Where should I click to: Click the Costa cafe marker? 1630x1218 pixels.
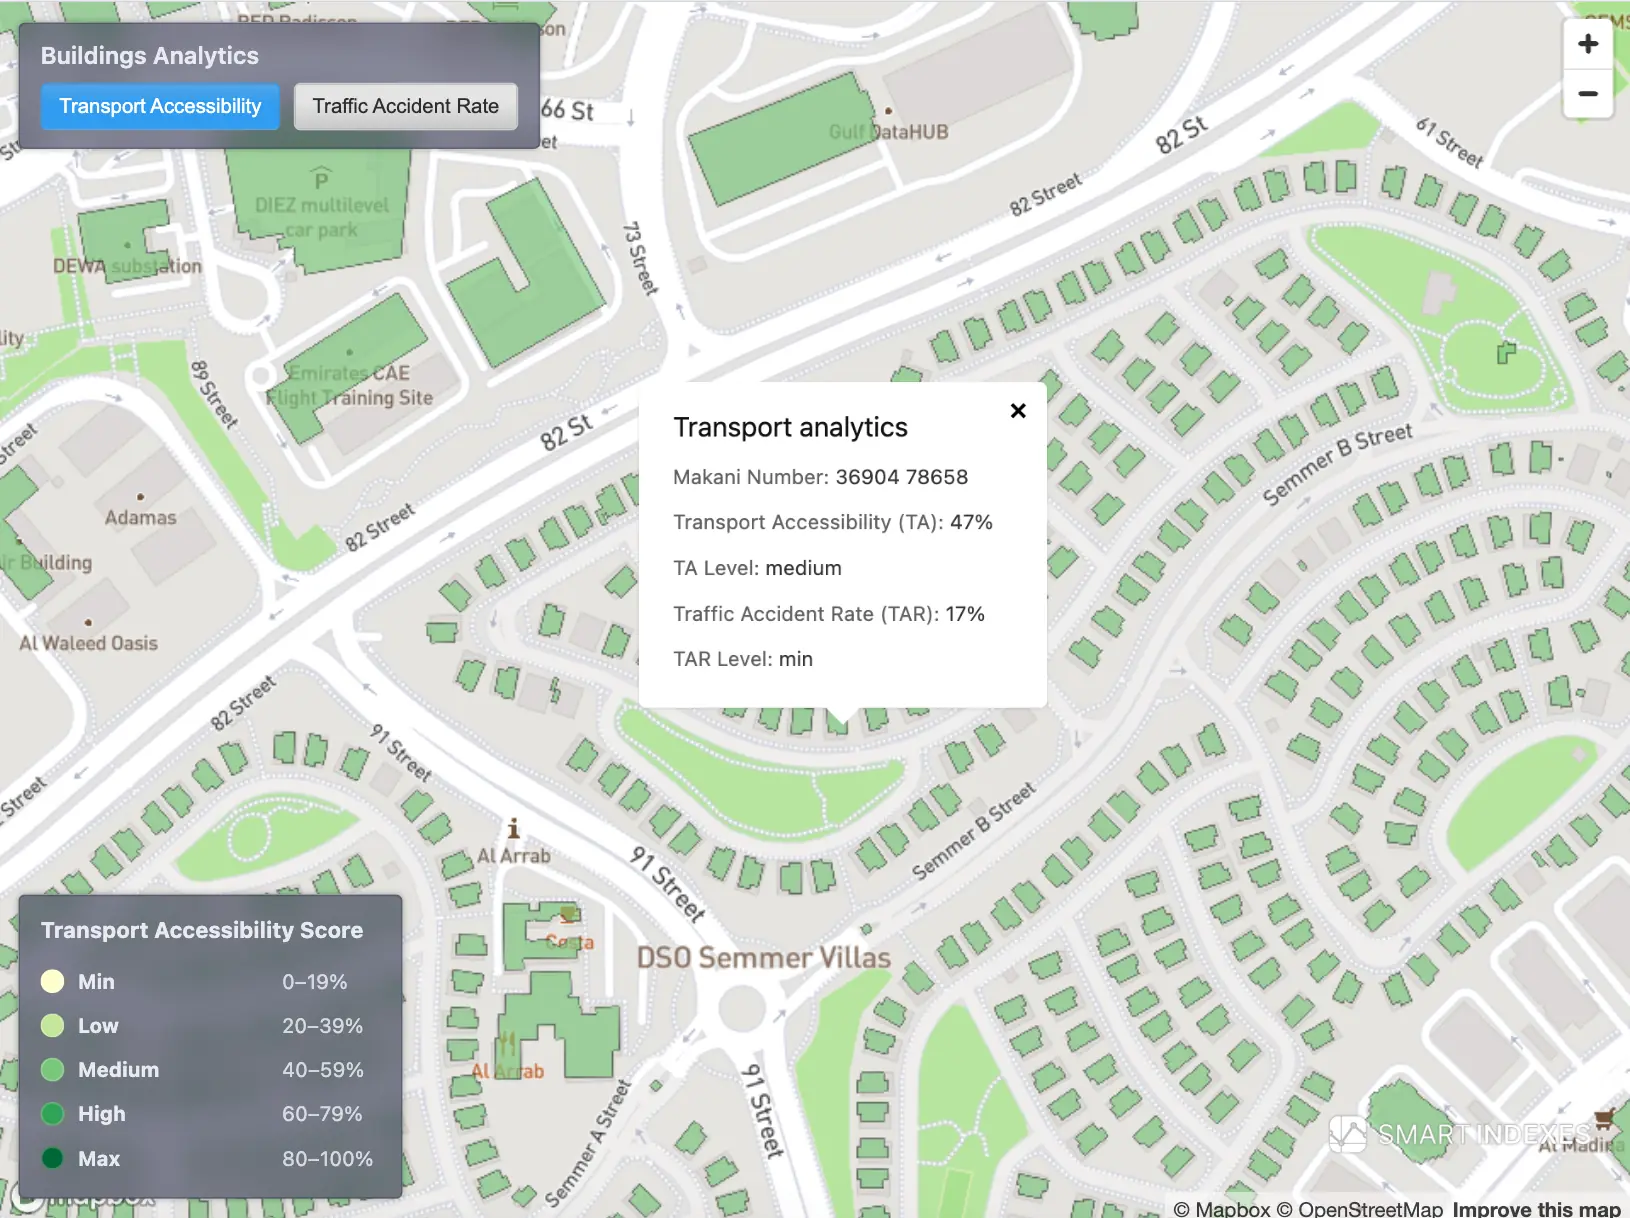tap(570, 914)
